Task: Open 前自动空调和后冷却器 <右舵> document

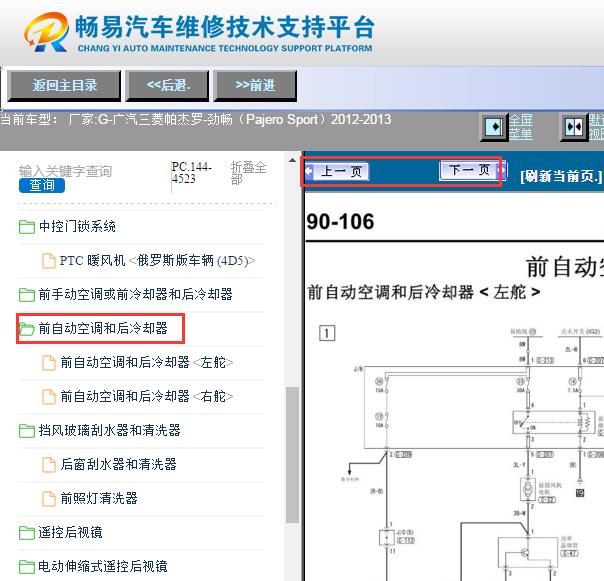Action: 147,396
